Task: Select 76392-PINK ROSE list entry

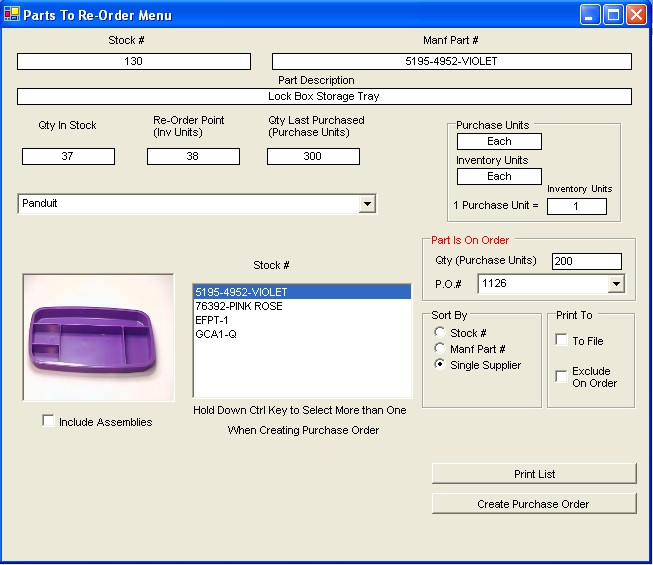Action: [302, 306]
